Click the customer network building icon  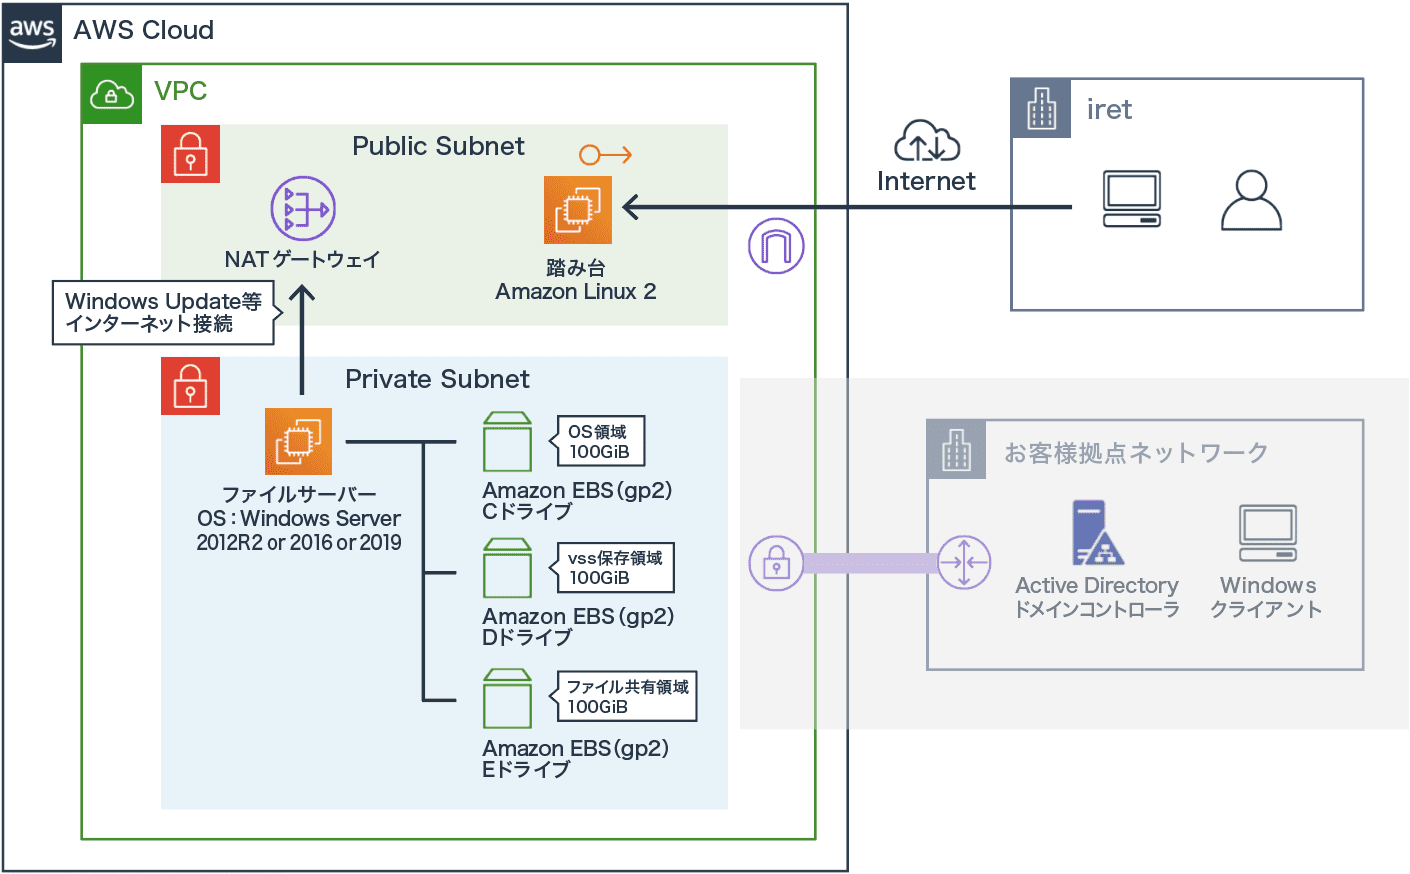(957, 449)
